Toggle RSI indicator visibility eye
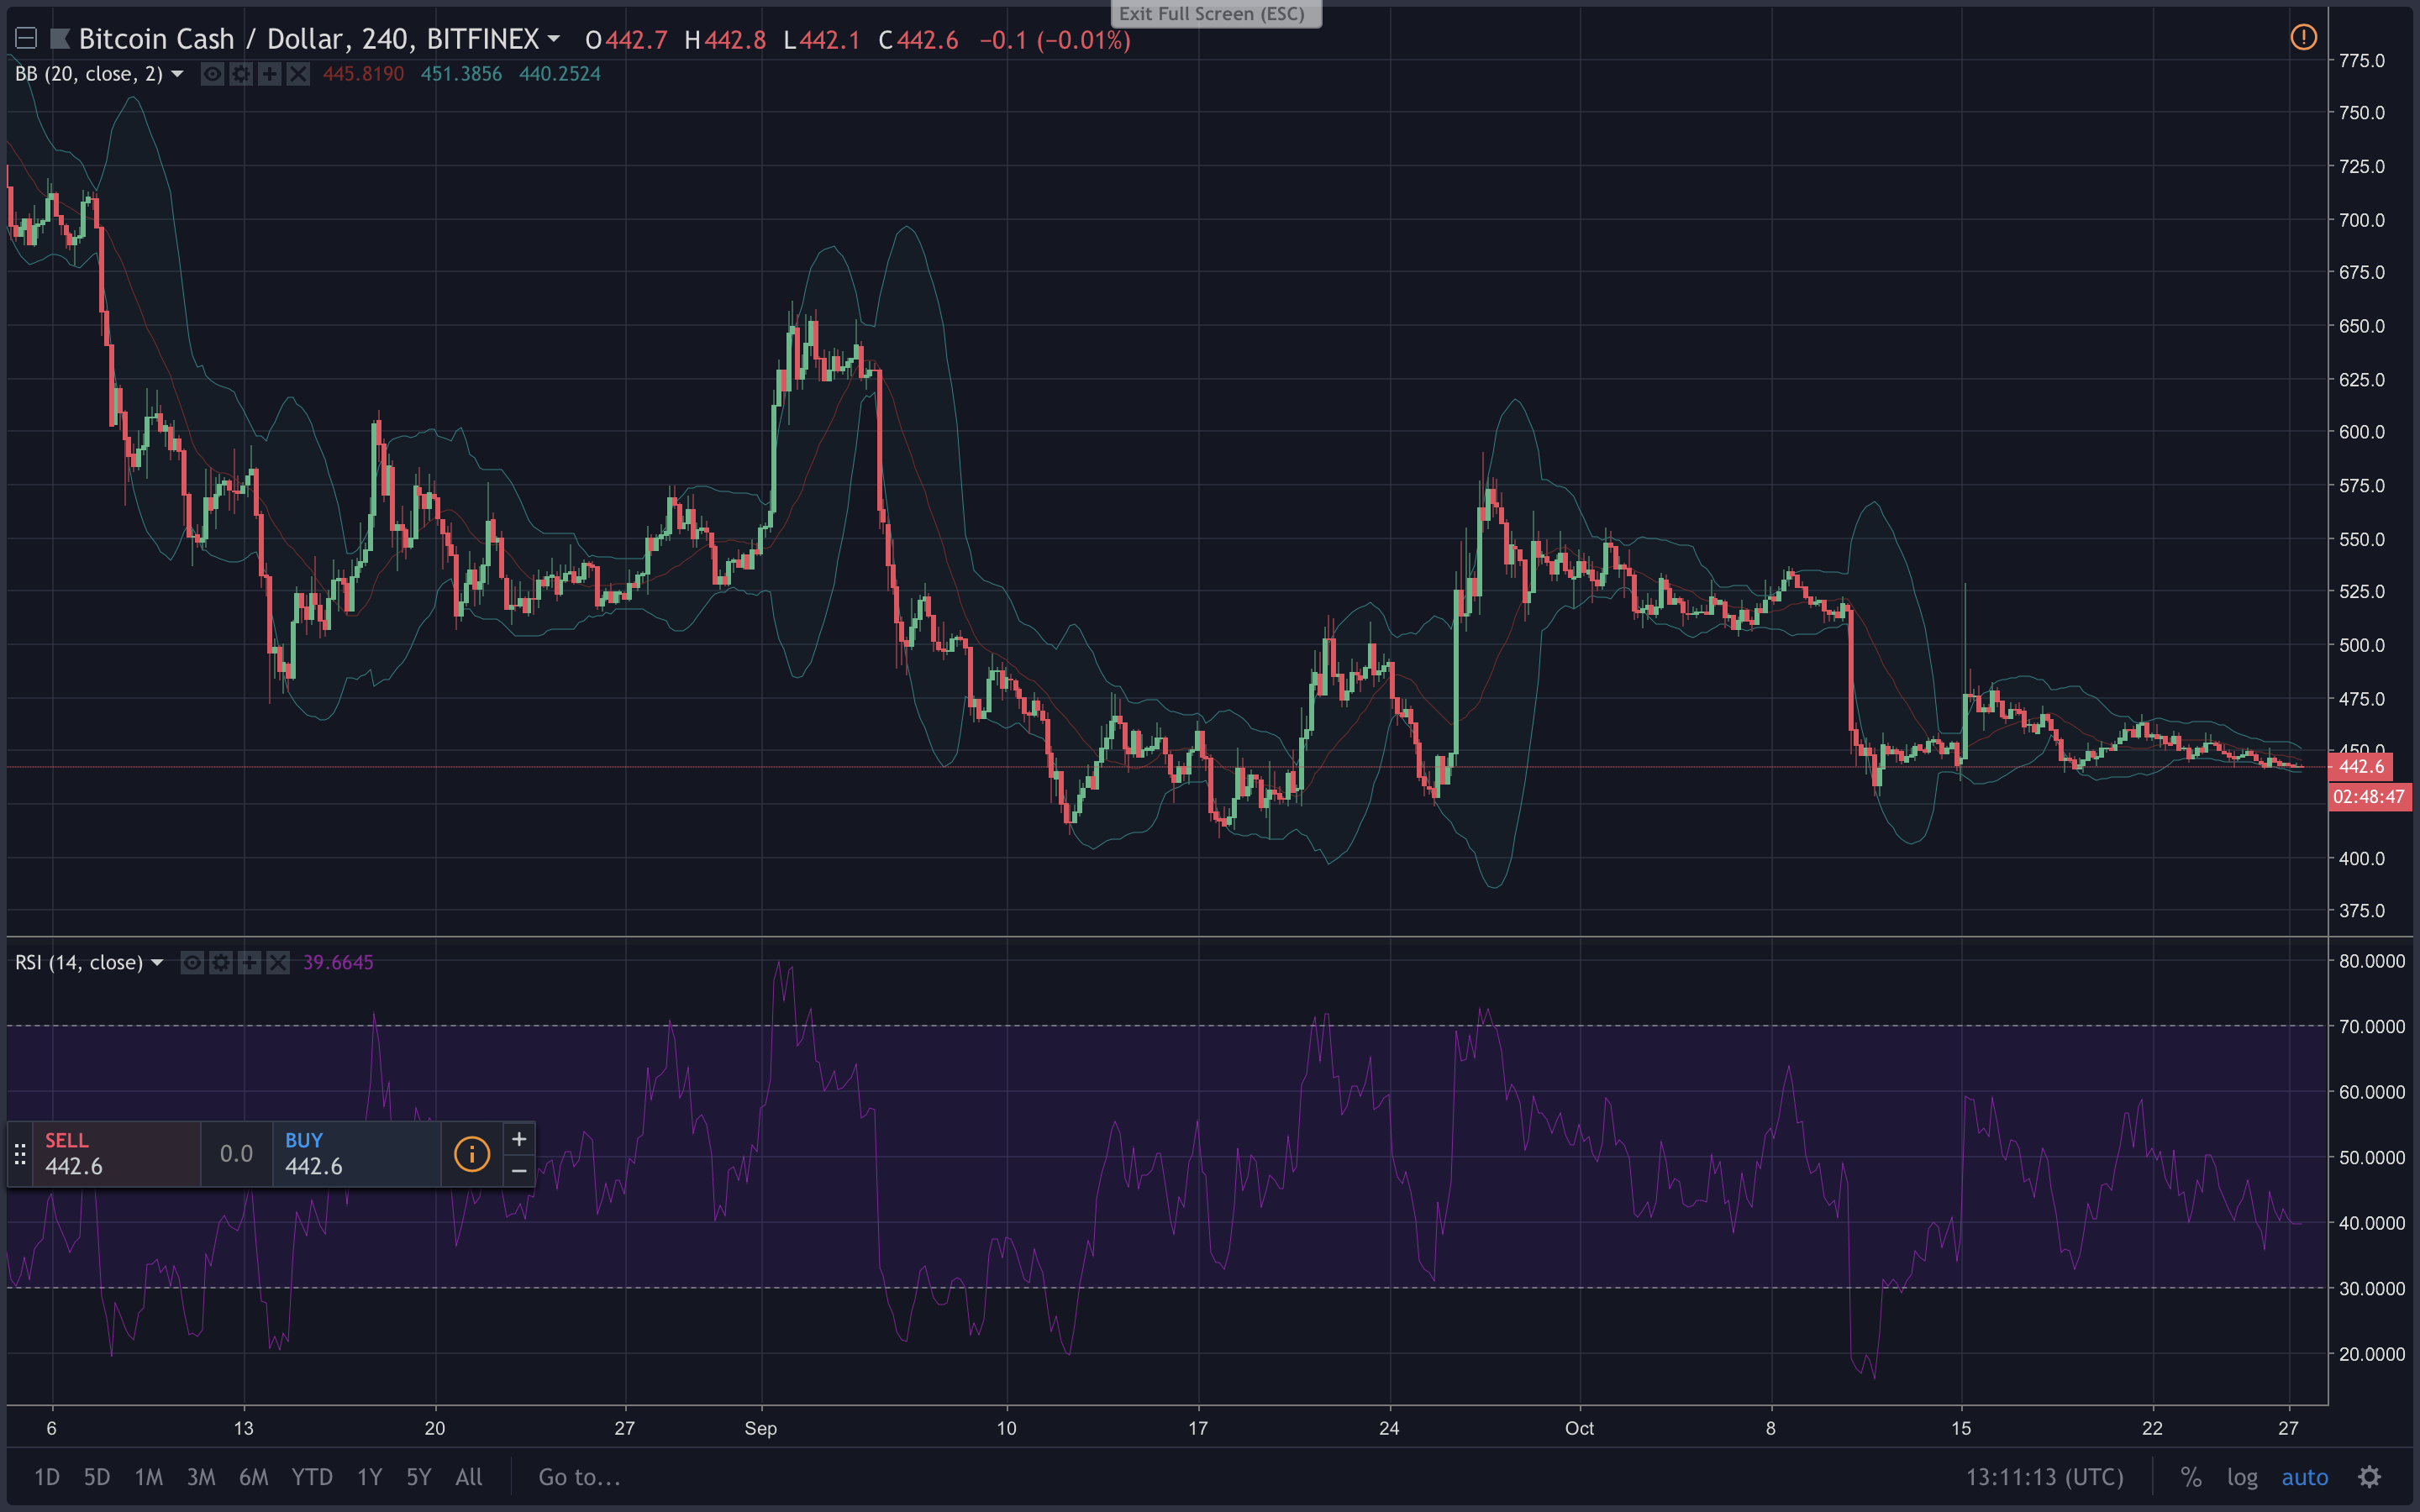This screenshot has height=1512, width=2420. point(192,962)
